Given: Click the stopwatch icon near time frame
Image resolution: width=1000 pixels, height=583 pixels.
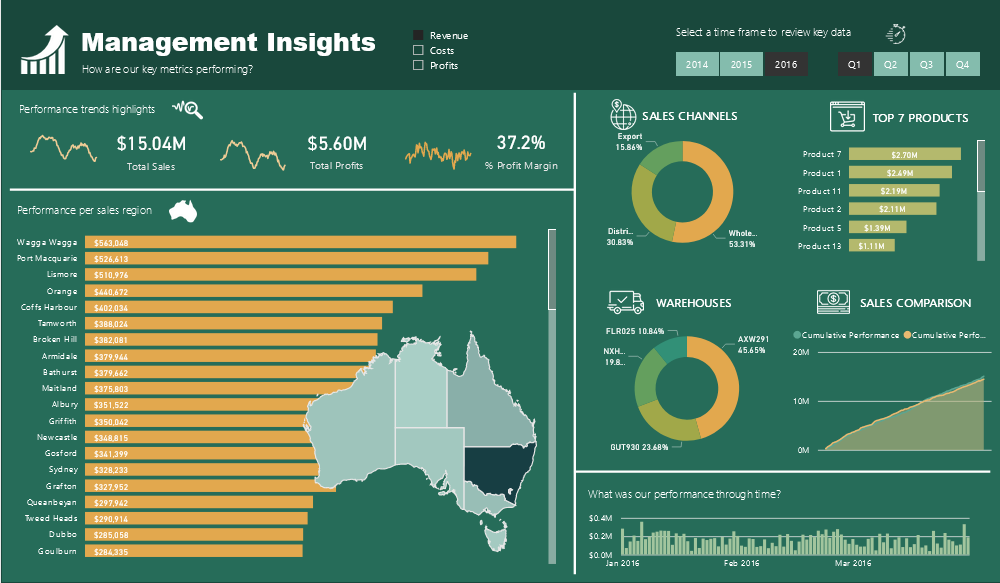Looking at the screenshot, I should click(x=896, y=34).
